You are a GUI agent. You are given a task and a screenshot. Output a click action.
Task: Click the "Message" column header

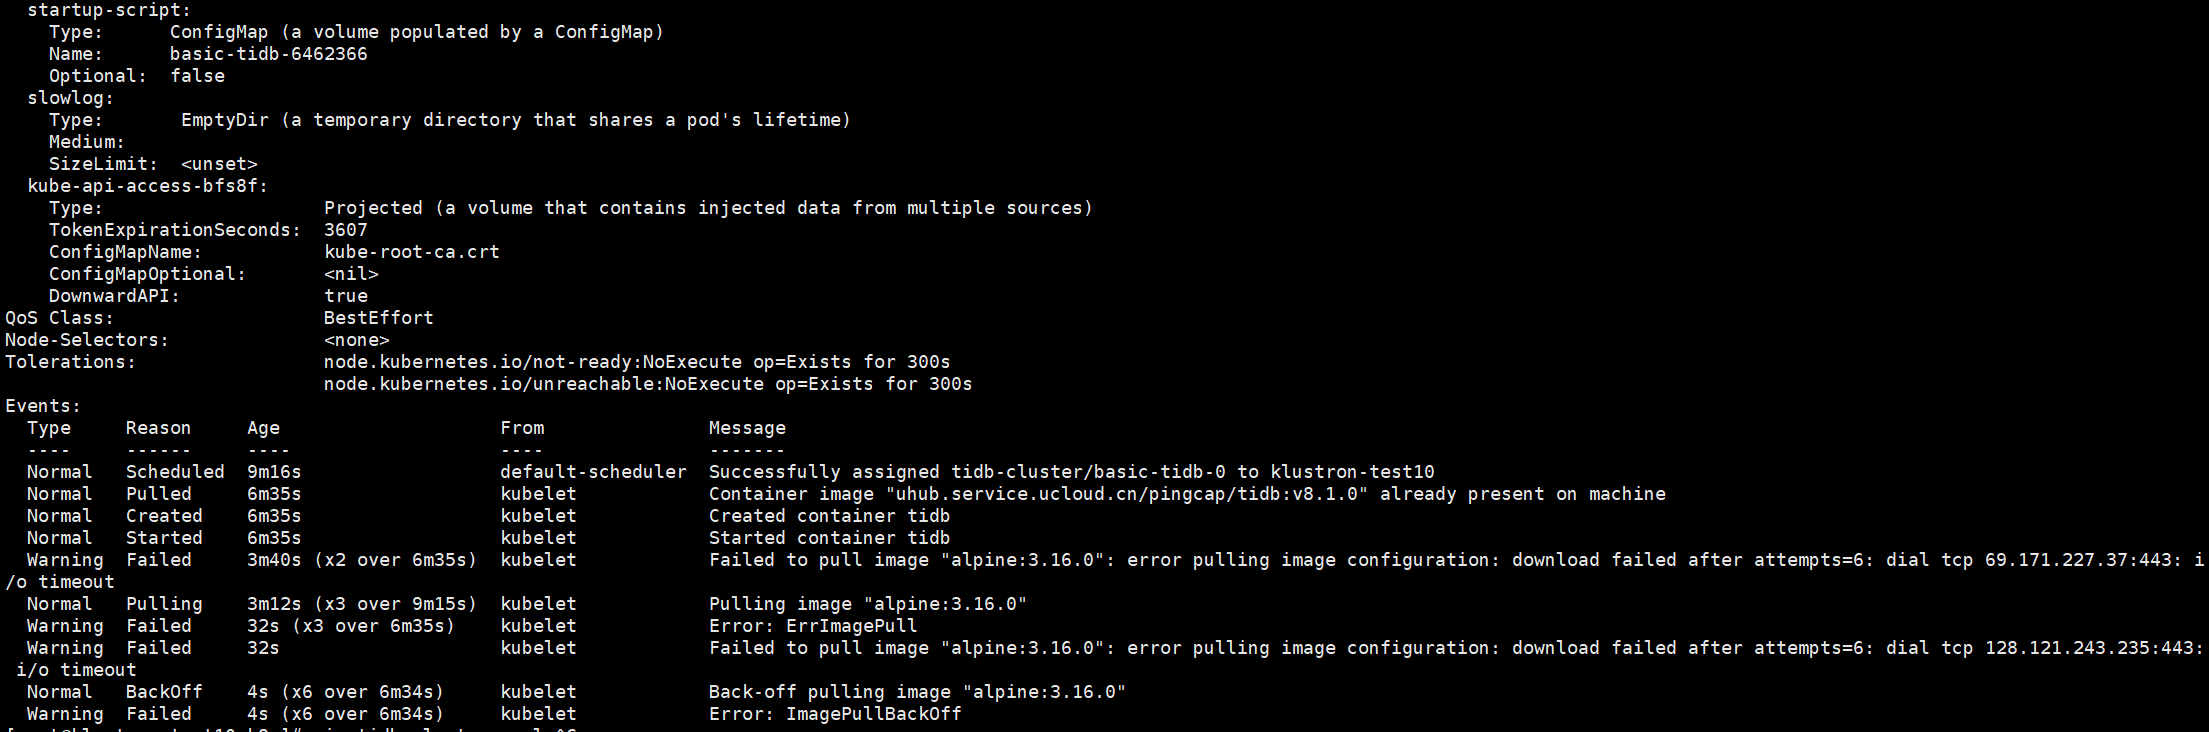tap(747, 428)
